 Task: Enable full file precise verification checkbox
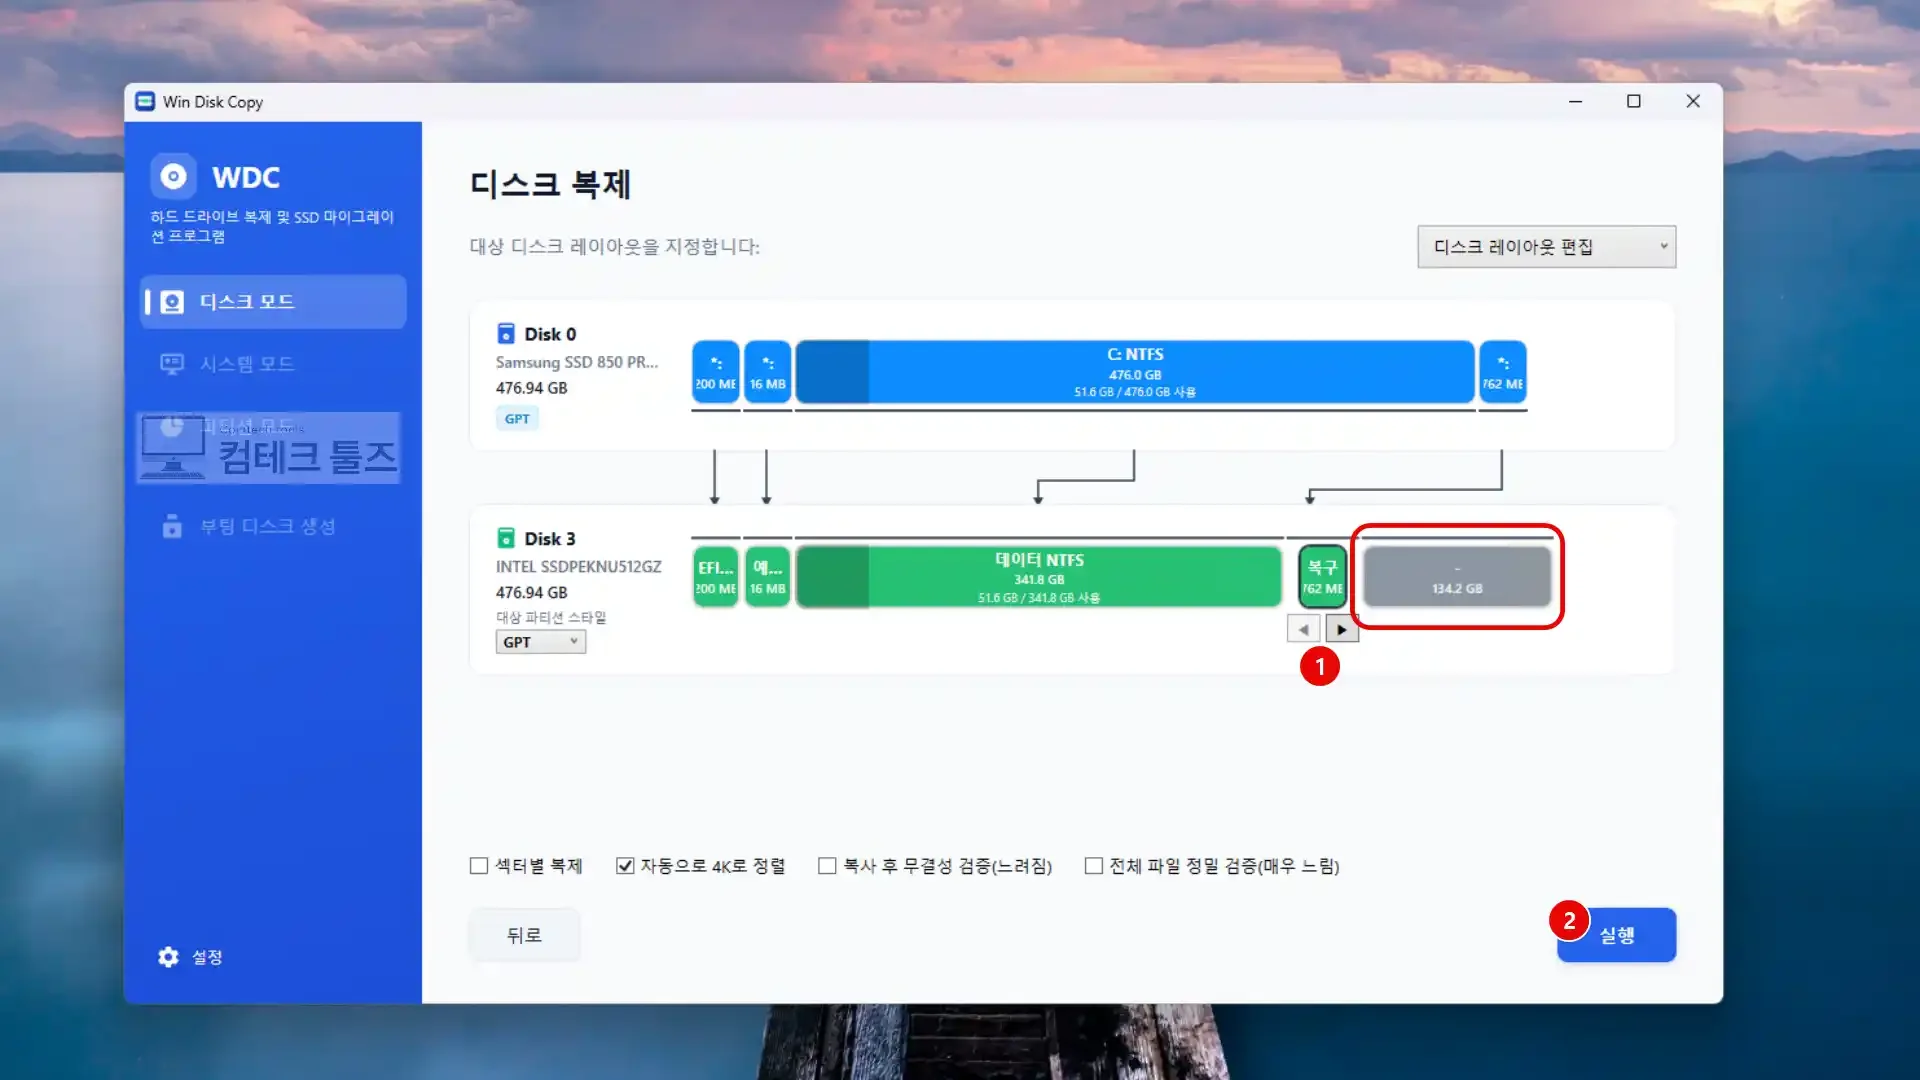[x=1094, y=866]
